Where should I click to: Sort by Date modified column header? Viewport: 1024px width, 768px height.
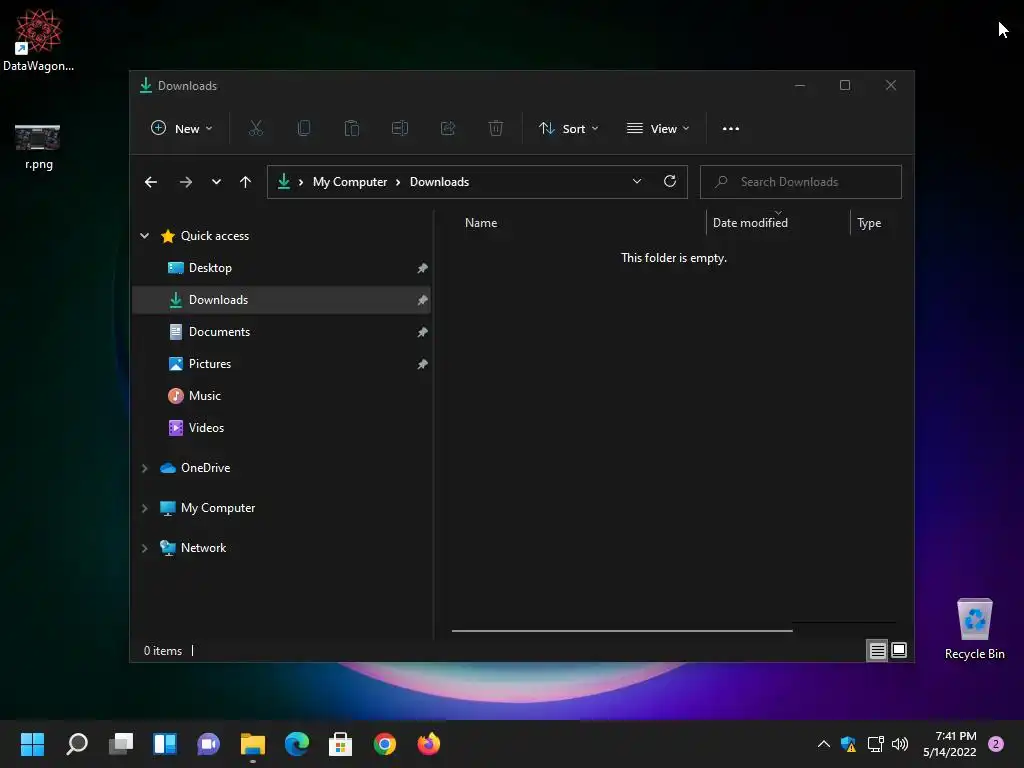point(750,223)
